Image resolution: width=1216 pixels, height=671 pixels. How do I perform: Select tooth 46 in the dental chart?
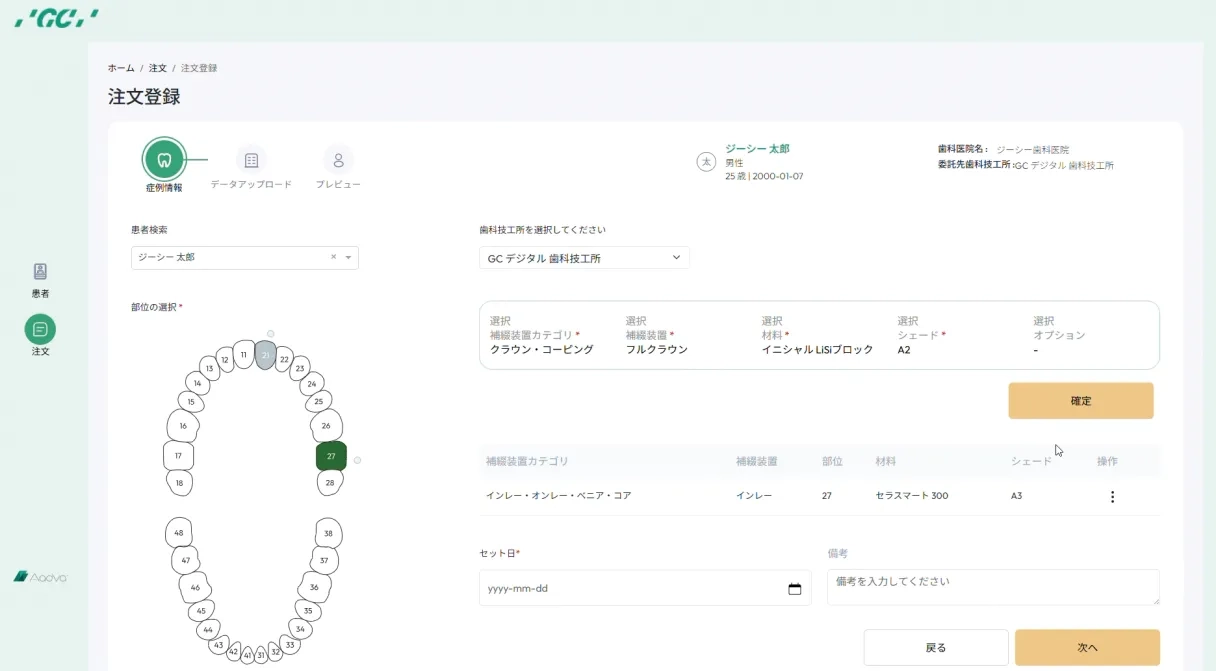(x=195, y=587)
